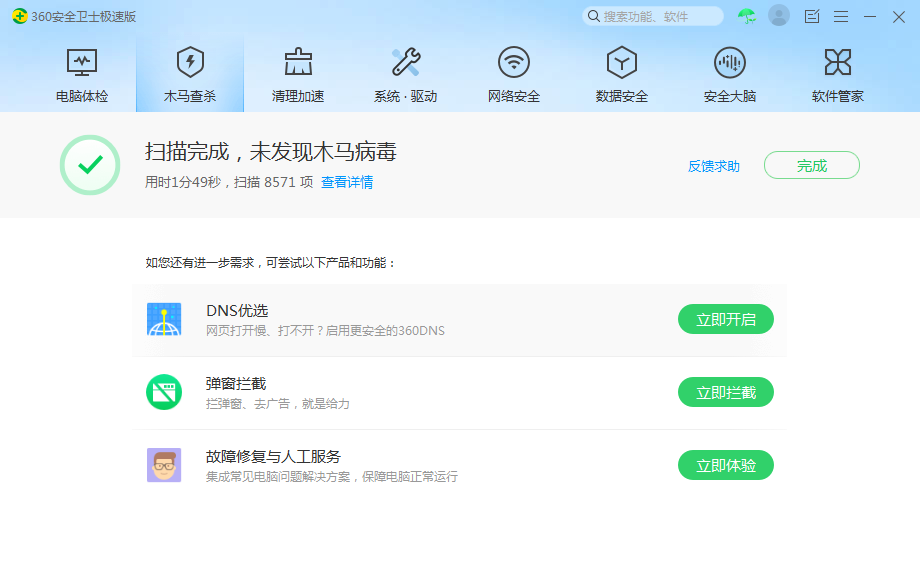Viewport: 920px width, 580px height.
Task: Click description 网页打开慢、打不开？启用更安全的360DNS
Action: pos(325,331)
